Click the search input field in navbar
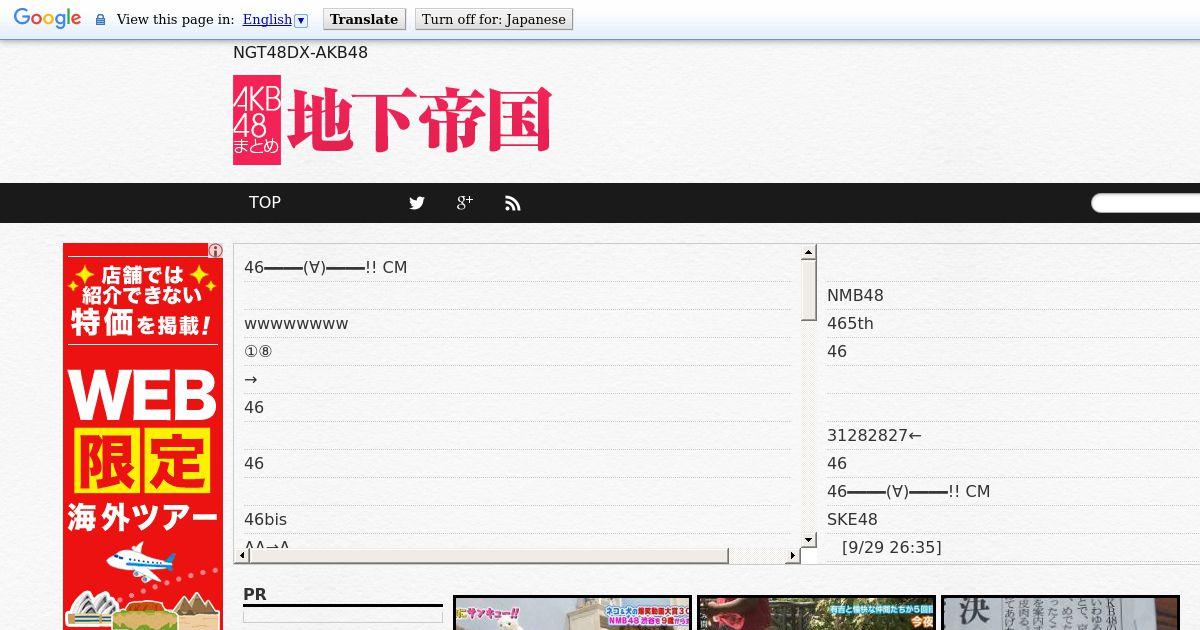The image size is (1200, 630). click(x=1146, y=203)
